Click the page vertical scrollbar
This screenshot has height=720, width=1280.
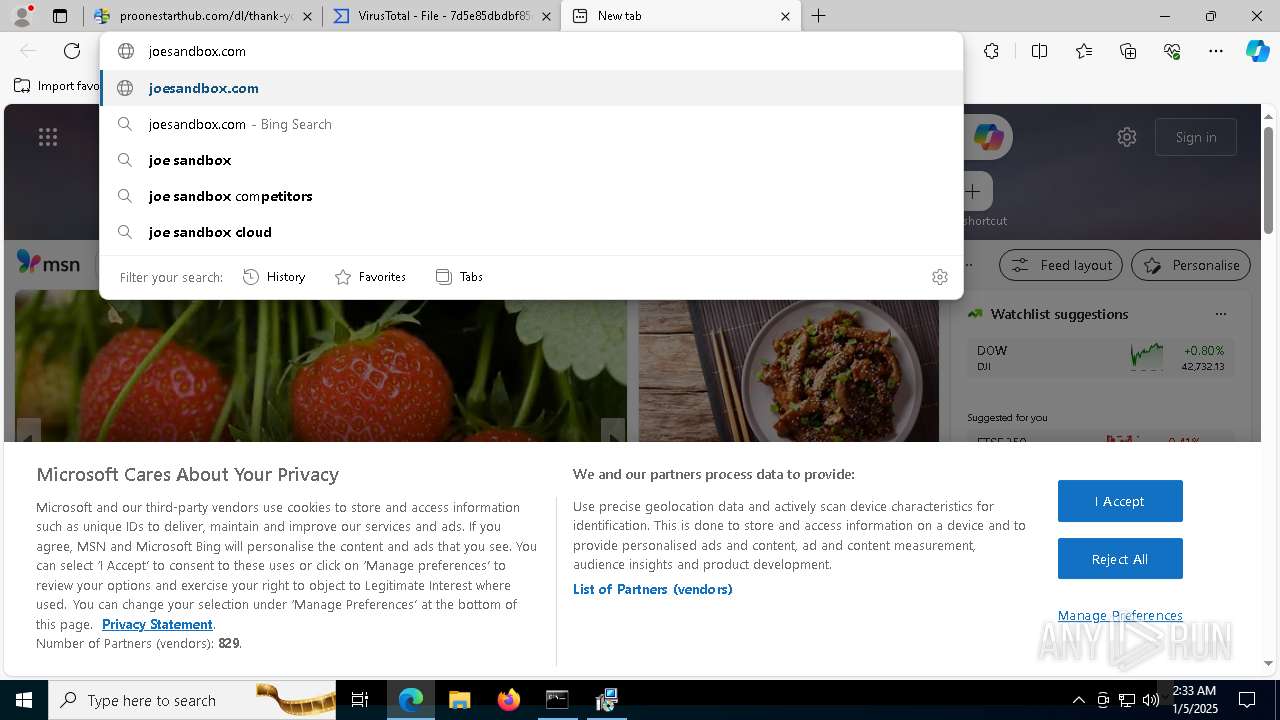1268,180
